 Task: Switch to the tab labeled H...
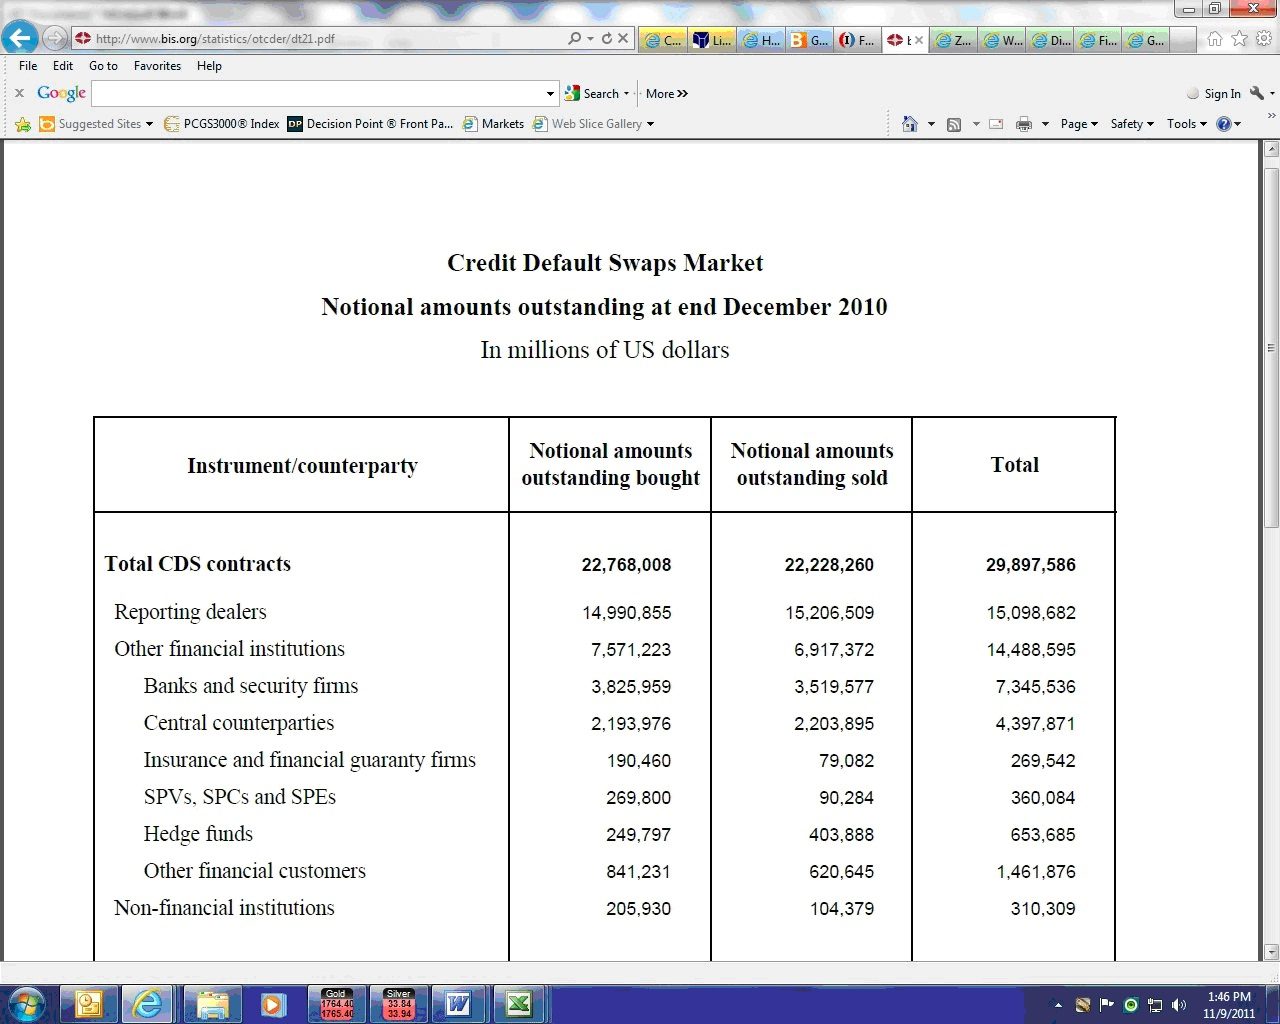(761, 40)
